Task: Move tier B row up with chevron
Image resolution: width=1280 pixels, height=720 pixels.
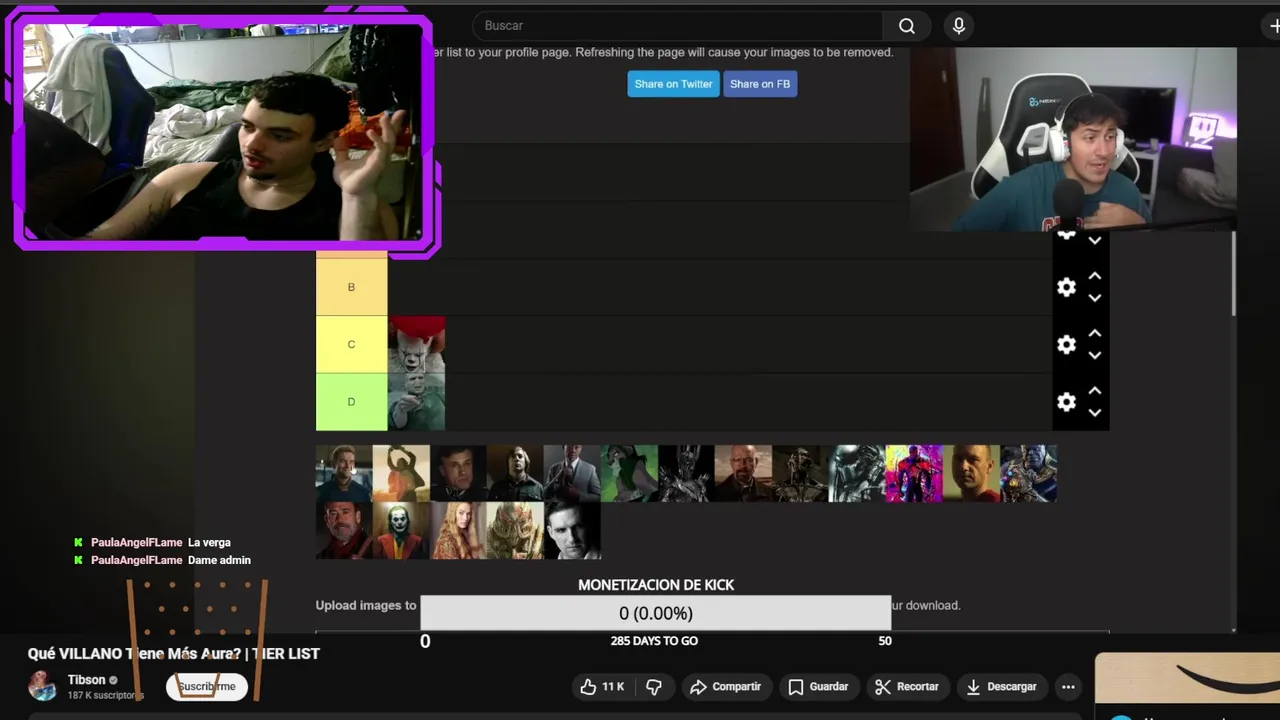Action: 1095,276
